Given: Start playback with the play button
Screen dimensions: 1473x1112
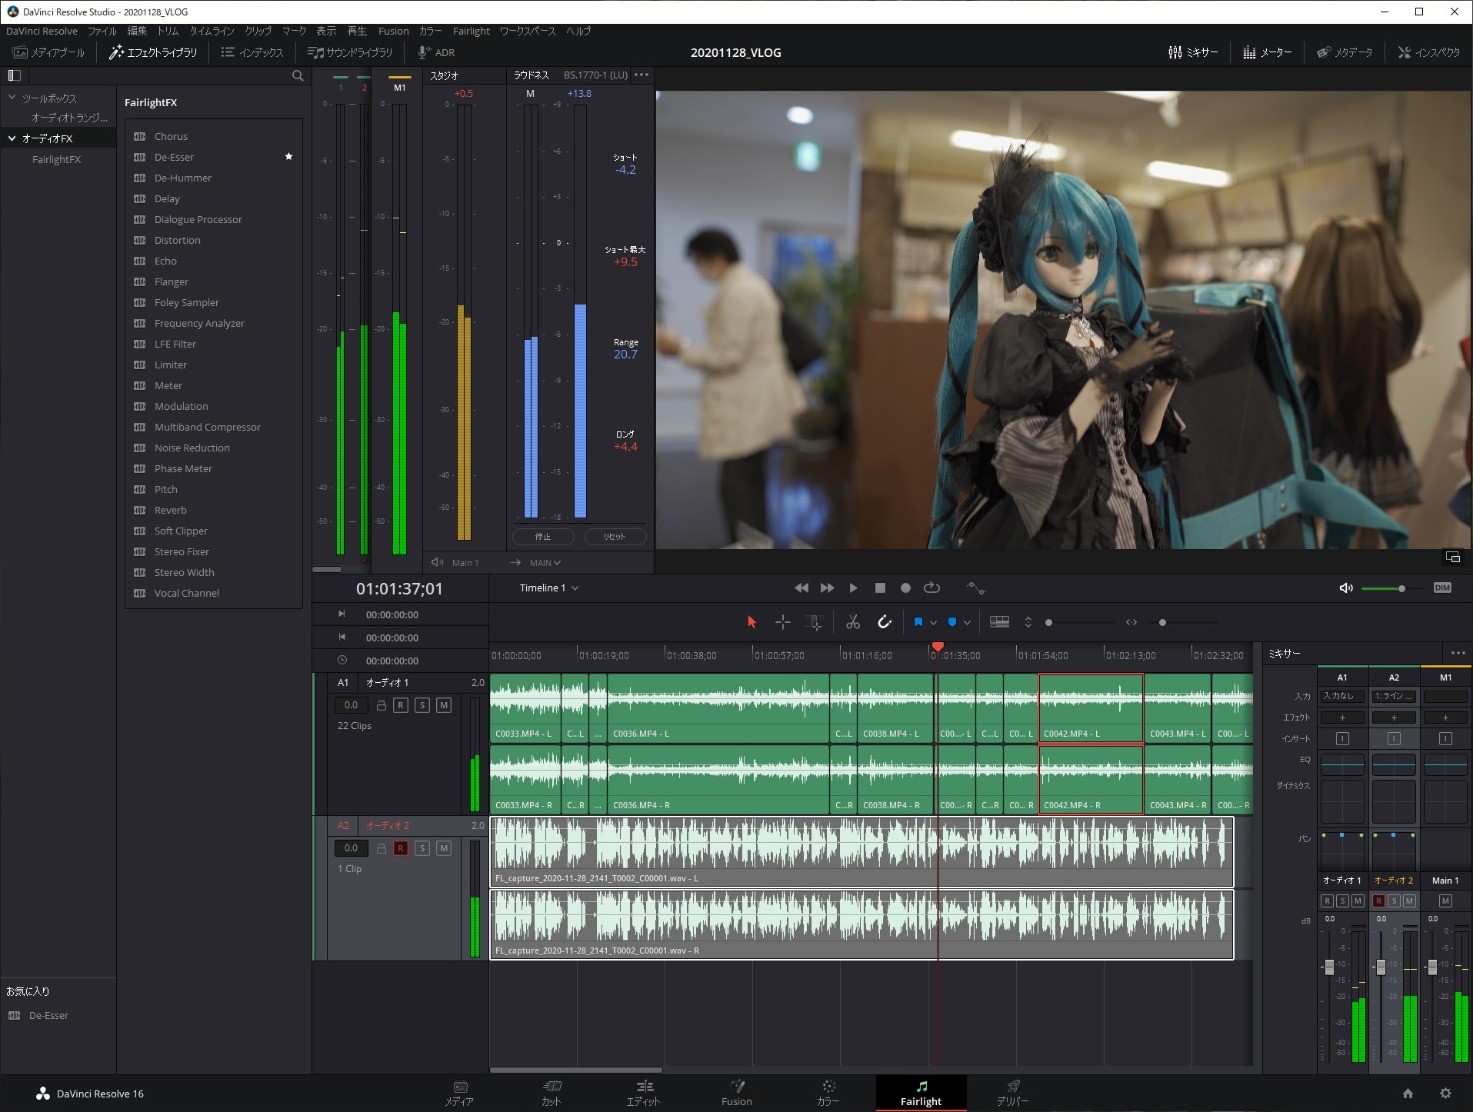Looking at the screenshot, I should click(x=853, y=588).
